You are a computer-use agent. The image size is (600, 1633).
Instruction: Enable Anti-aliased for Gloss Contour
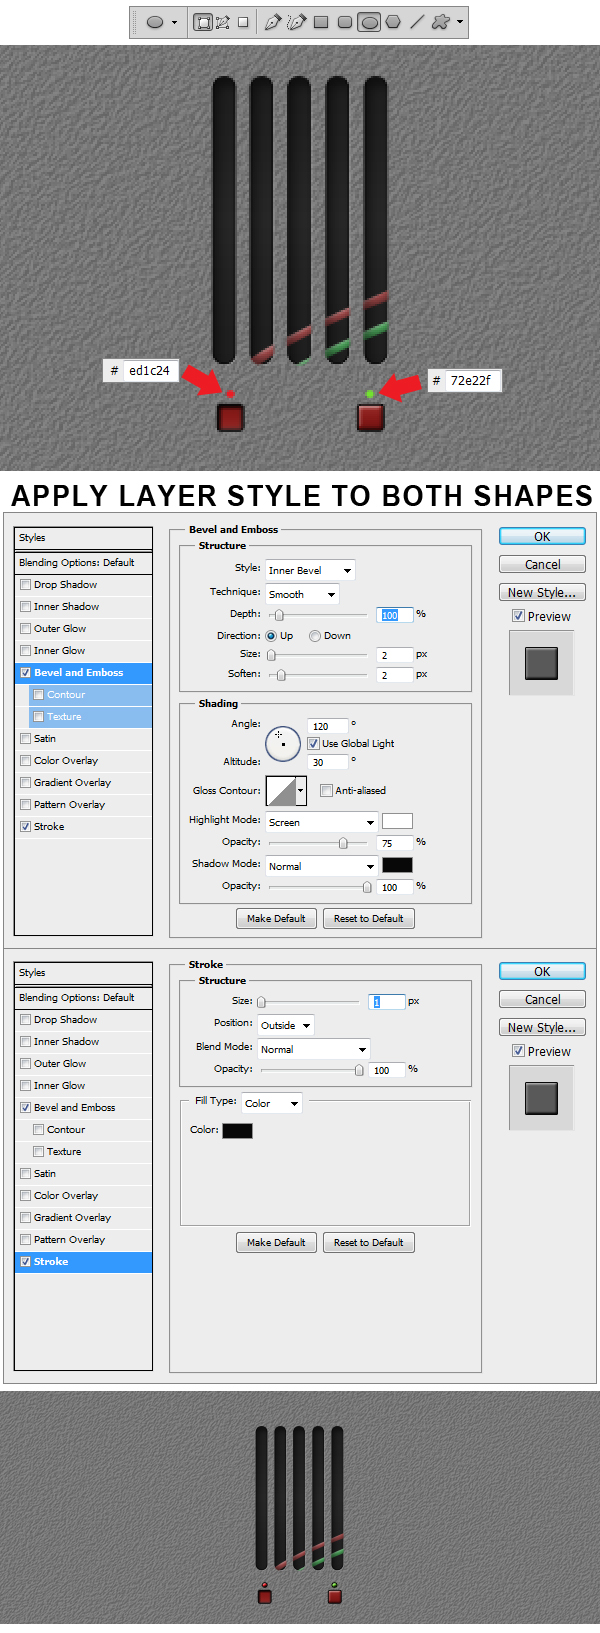tap(326, 790)
